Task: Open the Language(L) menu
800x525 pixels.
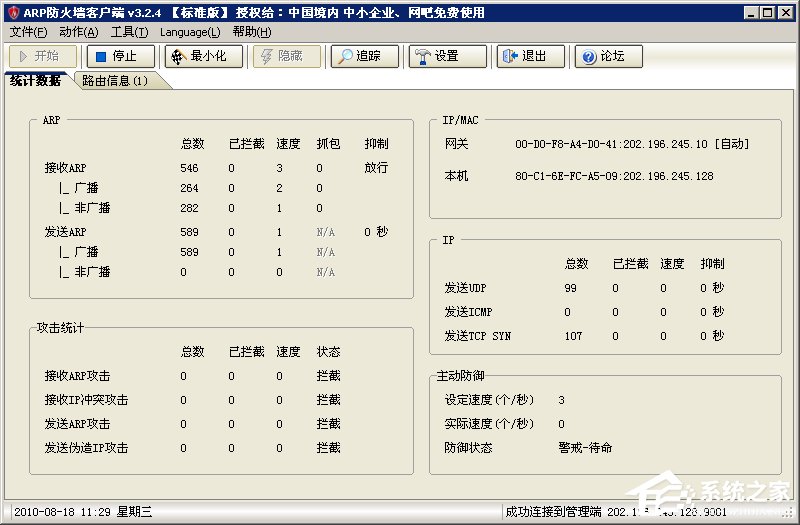Action: (x=190, y=32)
